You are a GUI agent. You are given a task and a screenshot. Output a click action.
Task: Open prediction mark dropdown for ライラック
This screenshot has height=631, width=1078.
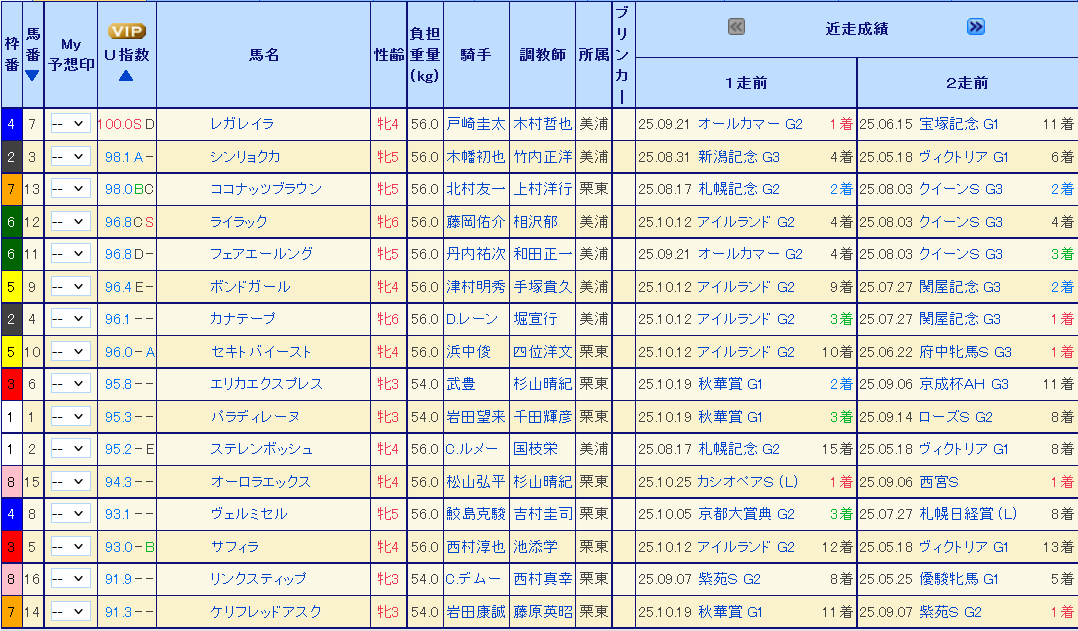[70, 221]
